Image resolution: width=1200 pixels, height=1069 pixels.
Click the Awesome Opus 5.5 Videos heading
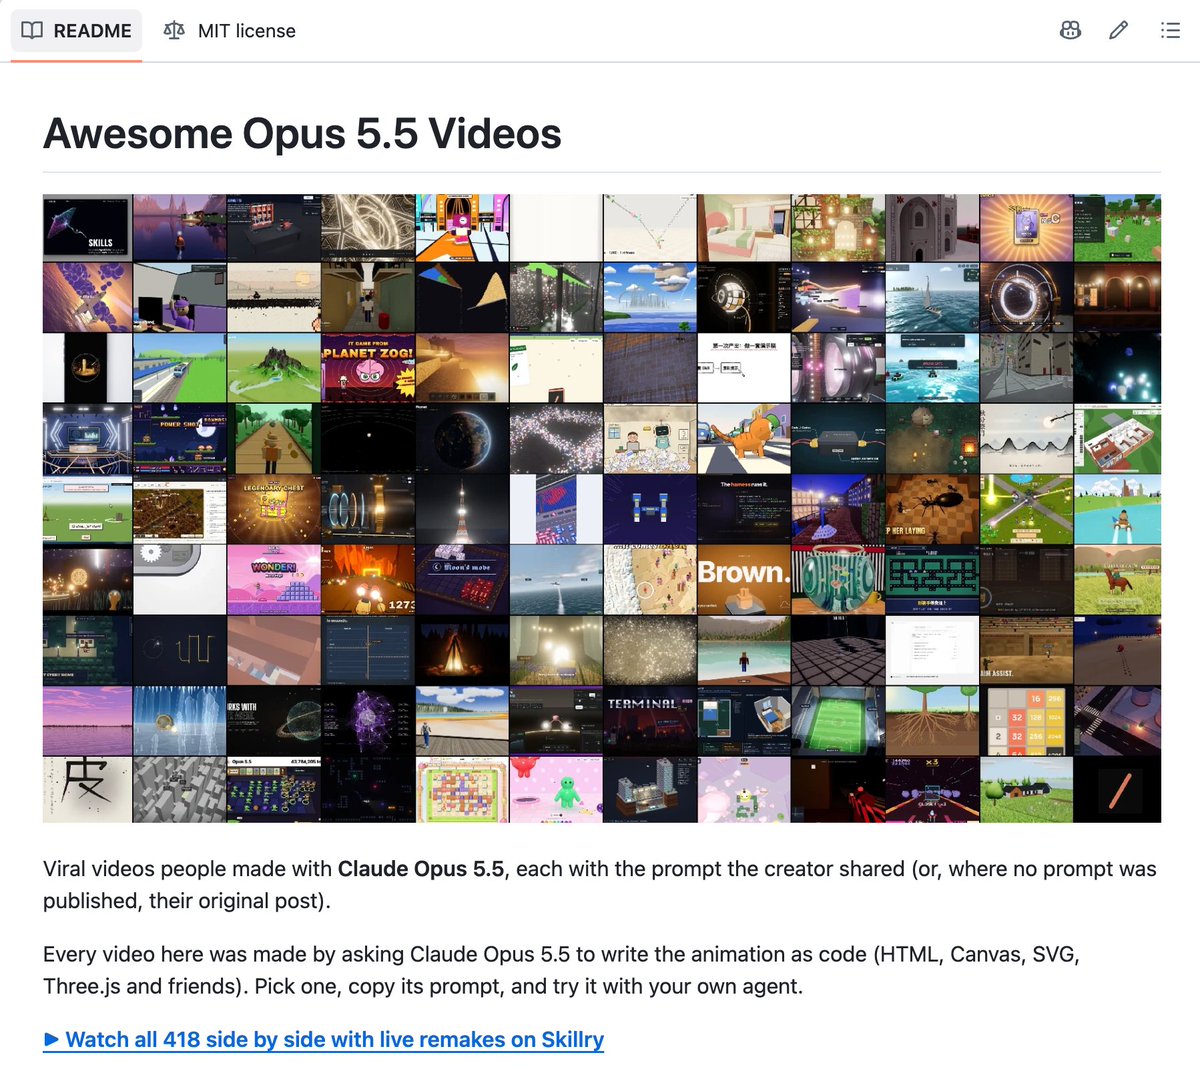302,133
